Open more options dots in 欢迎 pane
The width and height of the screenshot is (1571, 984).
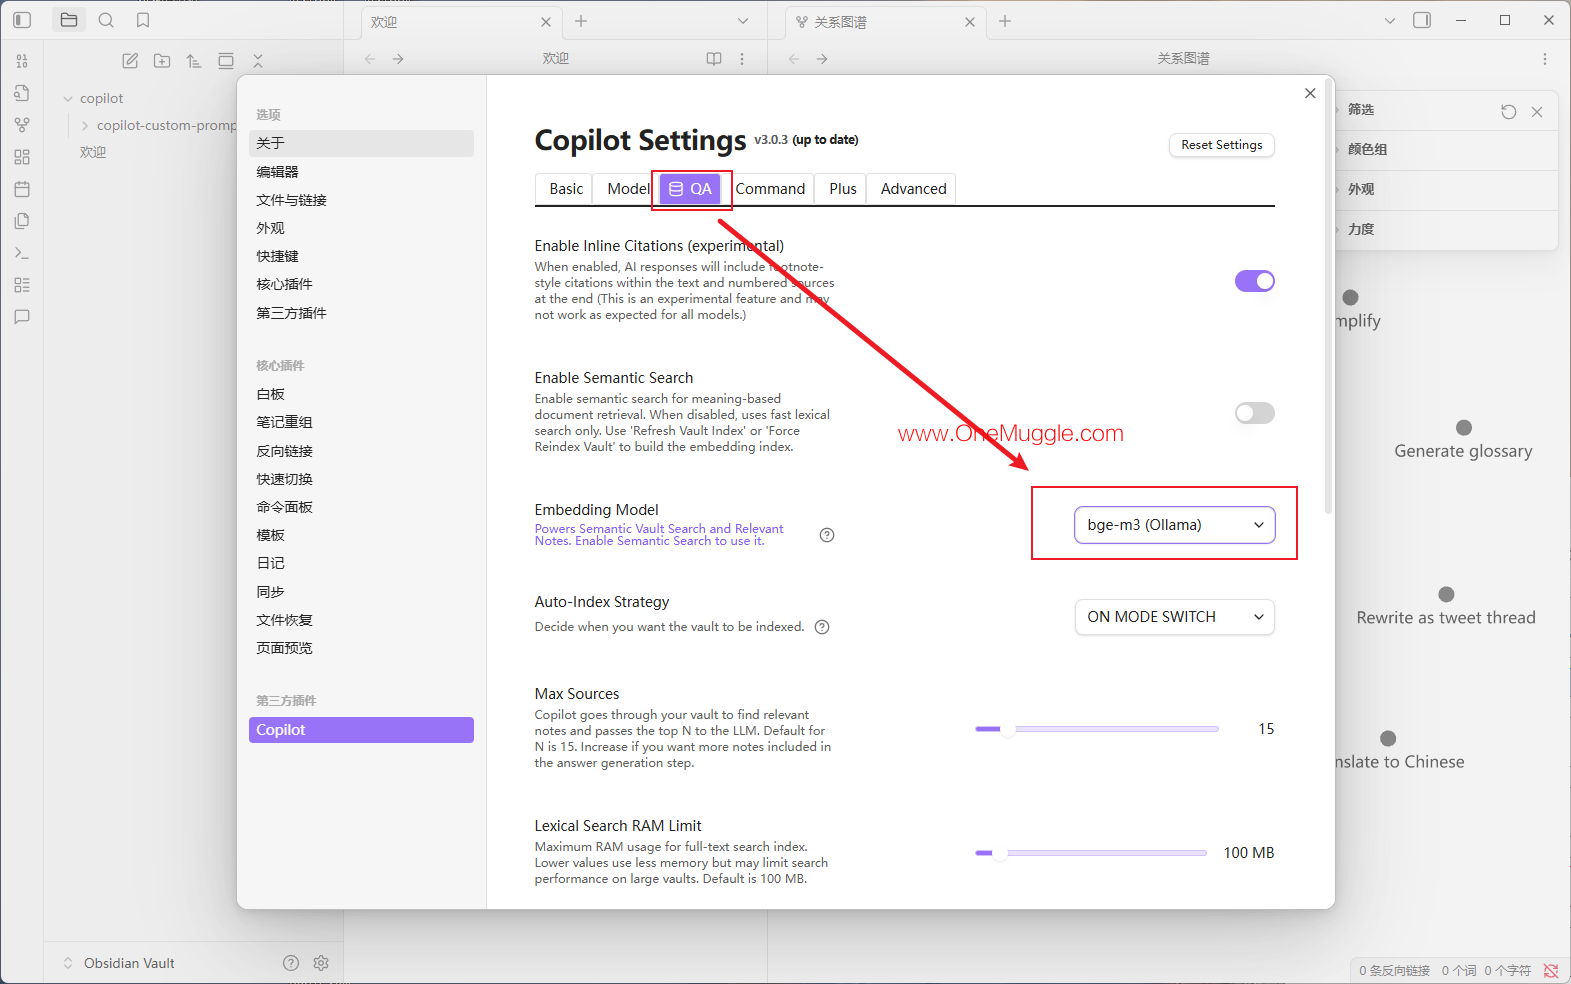point(742,59)
